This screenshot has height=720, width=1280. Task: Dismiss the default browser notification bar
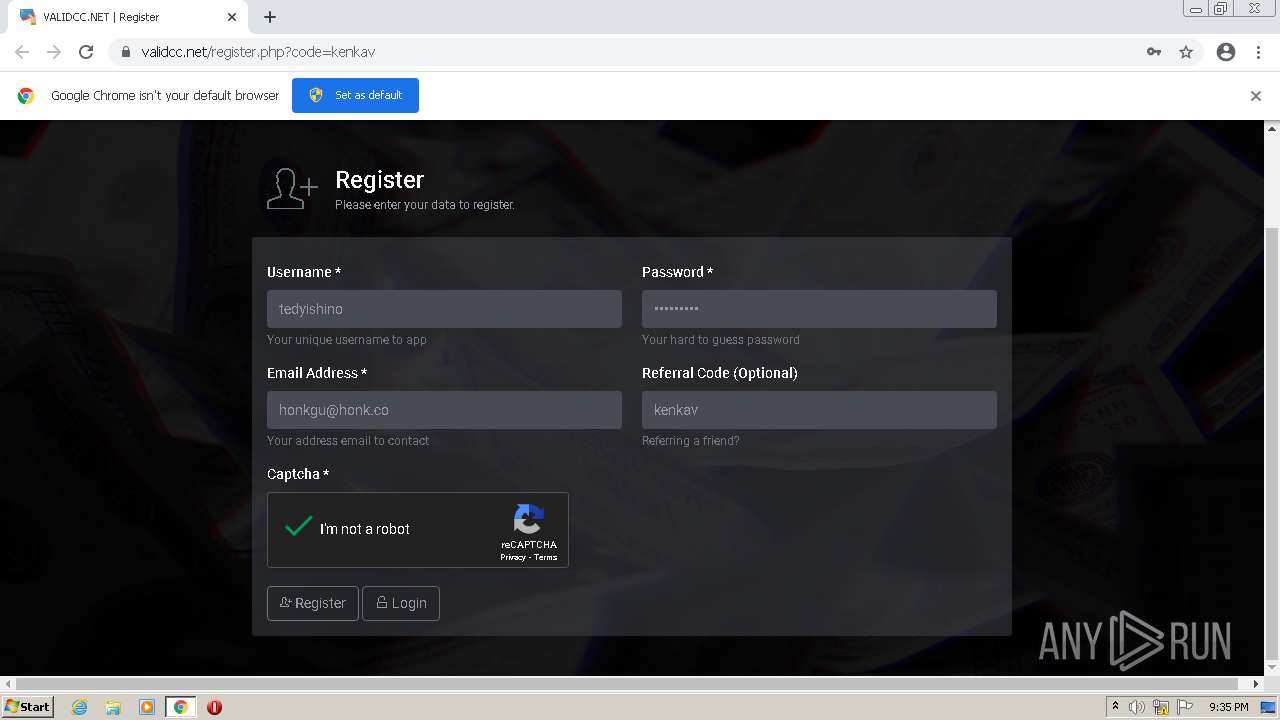point(1256,96)
